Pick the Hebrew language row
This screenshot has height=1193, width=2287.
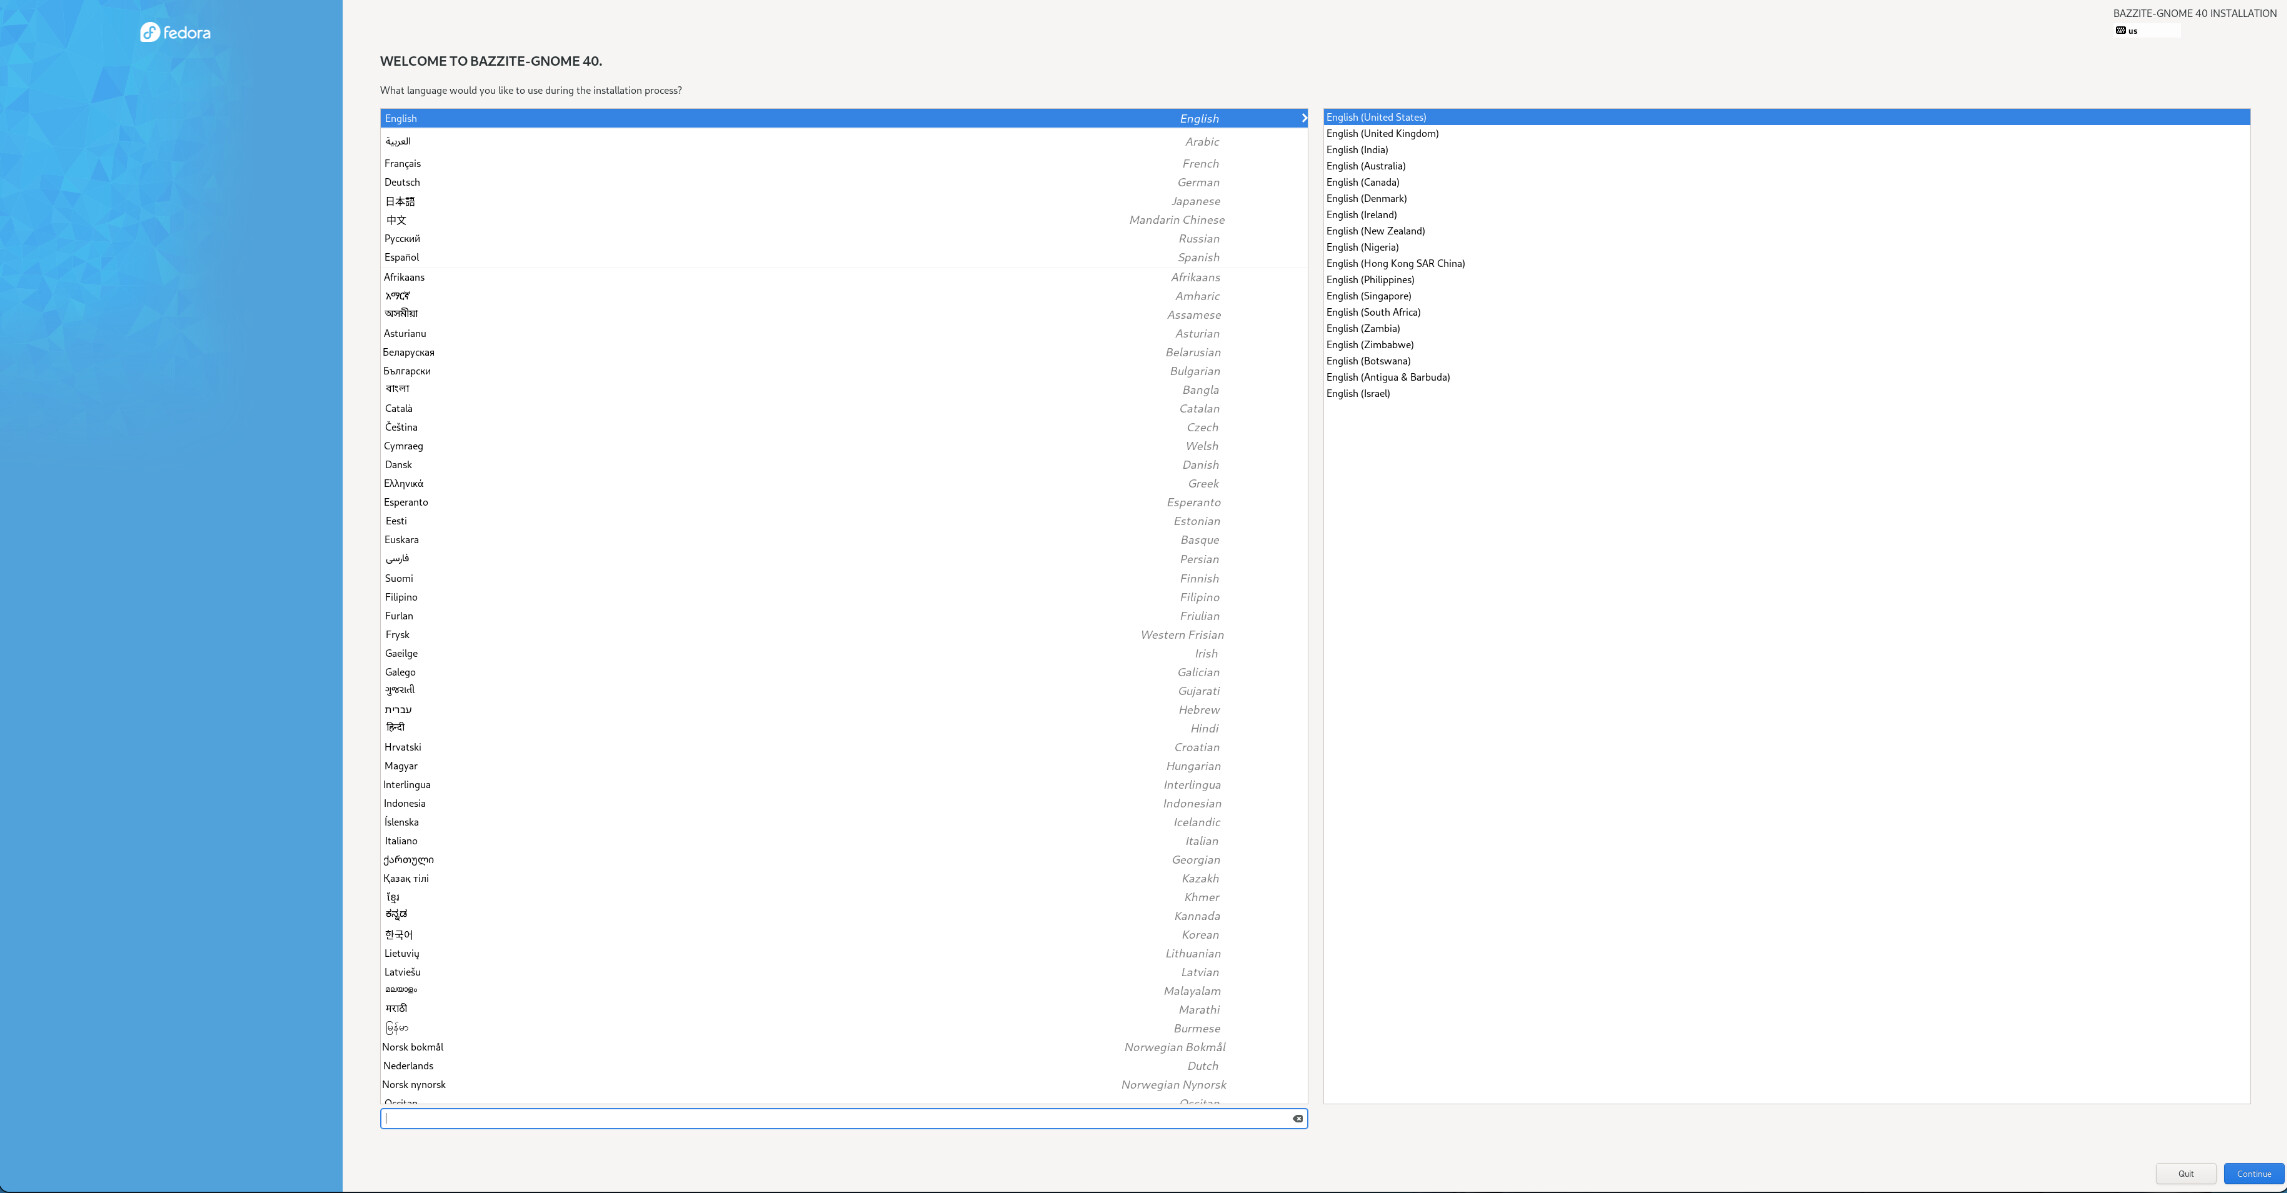[x=843, y=710]
